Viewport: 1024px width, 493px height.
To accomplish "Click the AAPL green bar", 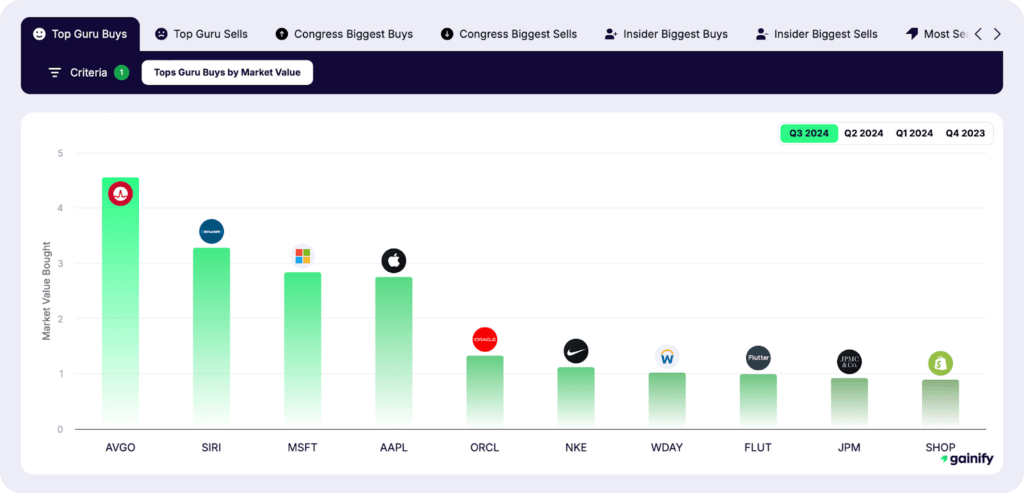I will (394, 353).
